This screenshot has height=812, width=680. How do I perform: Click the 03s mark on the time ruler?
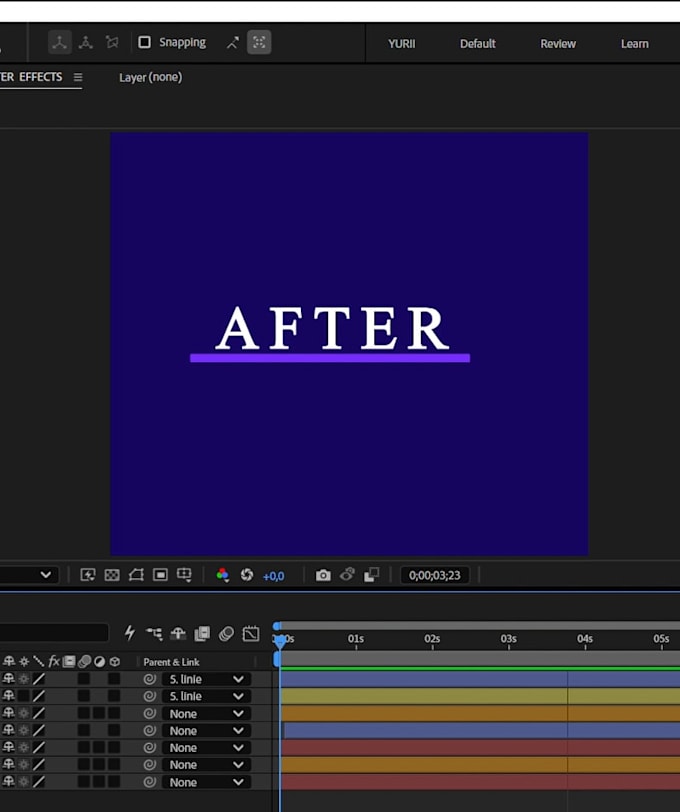pos(509,639)
